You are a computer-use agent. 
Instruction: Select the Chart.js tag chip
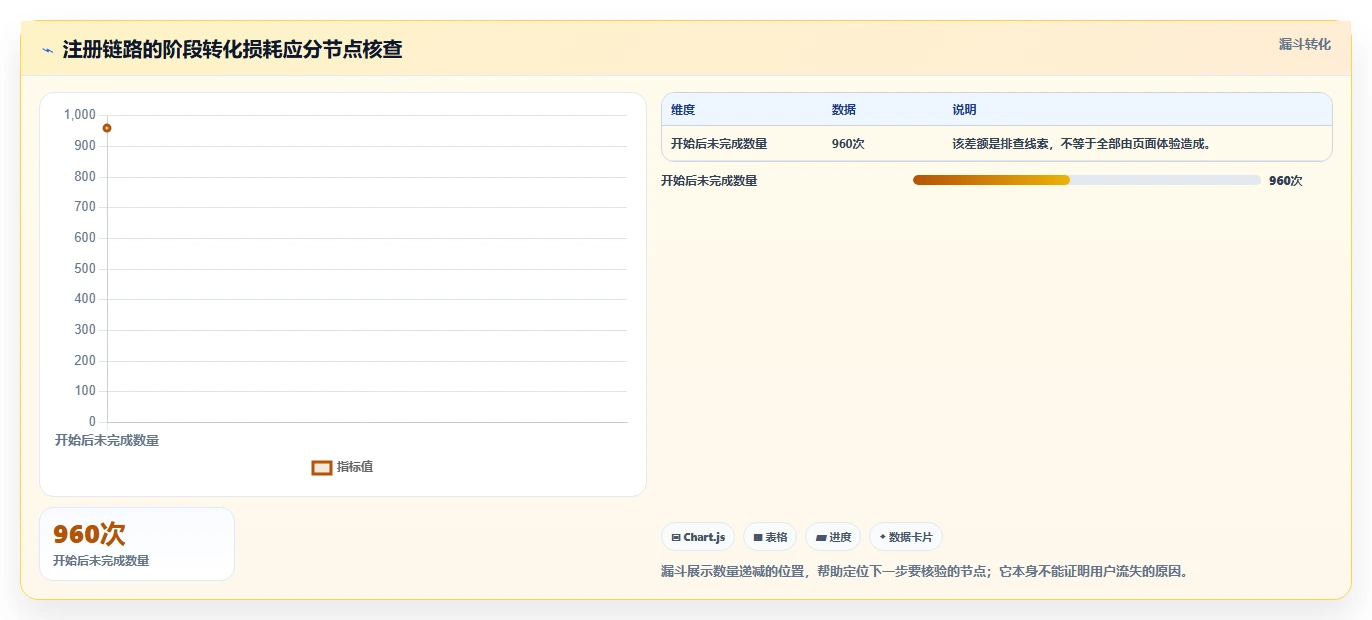point(698,537)
